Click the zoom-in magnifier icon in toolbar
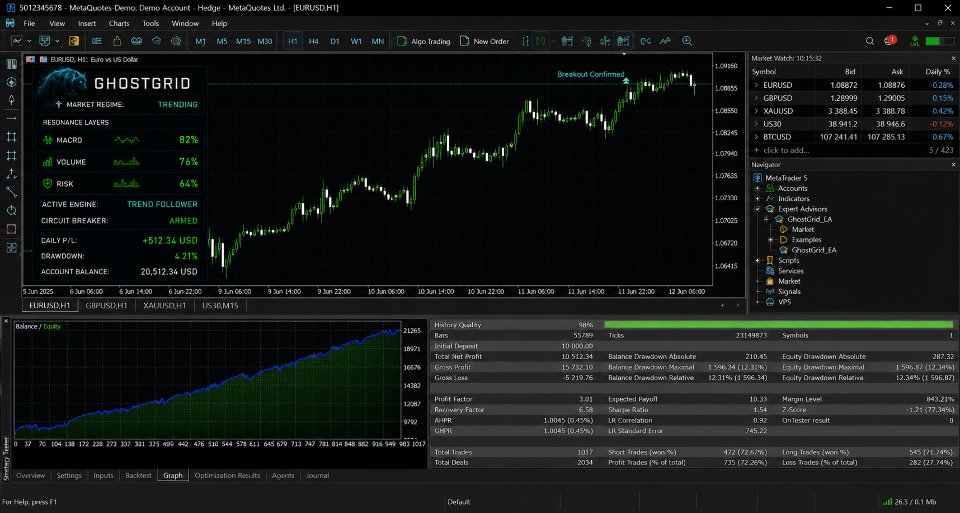The width and height of the screenshot is (960, 513). (687, 41)
